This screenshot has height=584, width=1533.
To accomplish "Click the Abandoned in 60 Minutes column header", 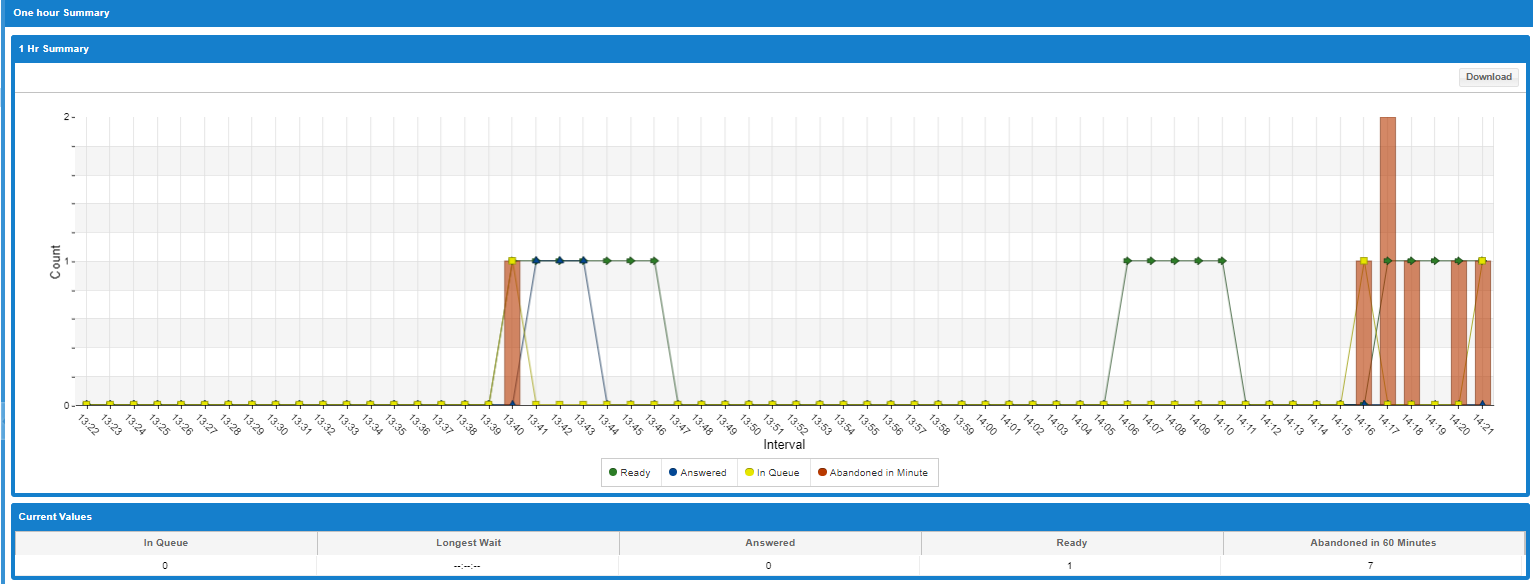I will click(1373, 543).
